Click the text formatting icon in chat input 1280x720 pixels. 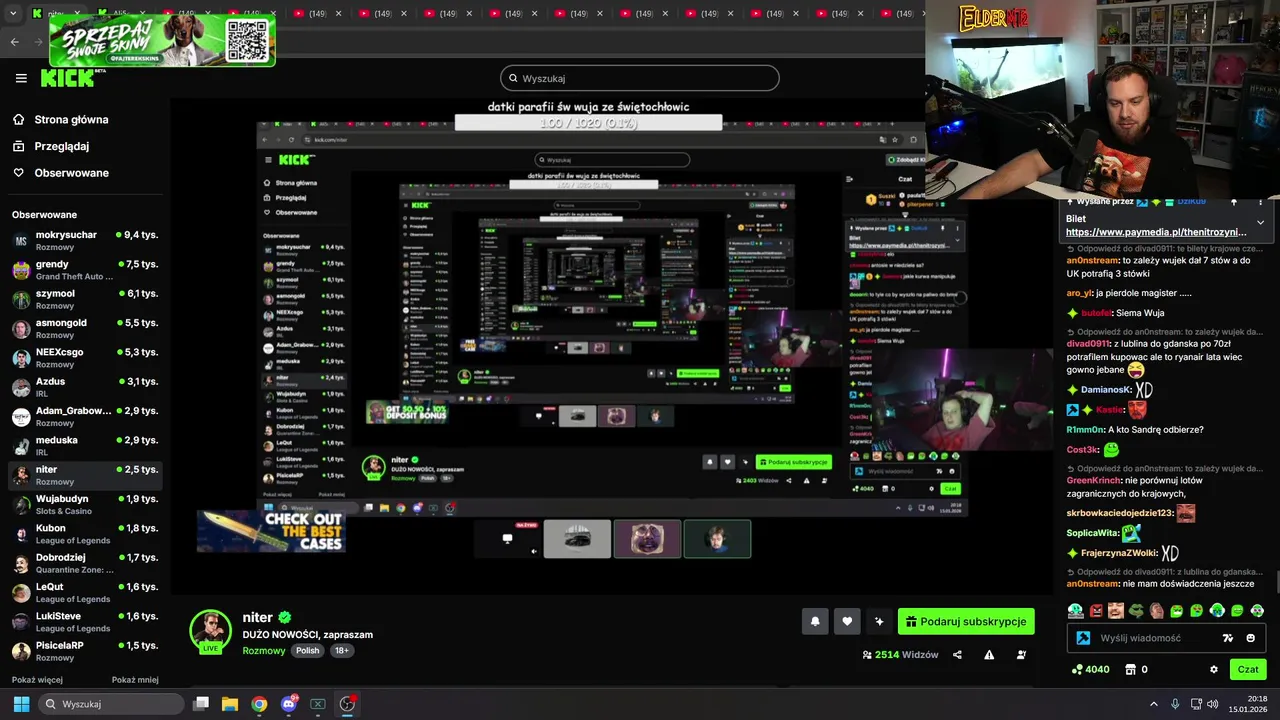pos(1228,638)
